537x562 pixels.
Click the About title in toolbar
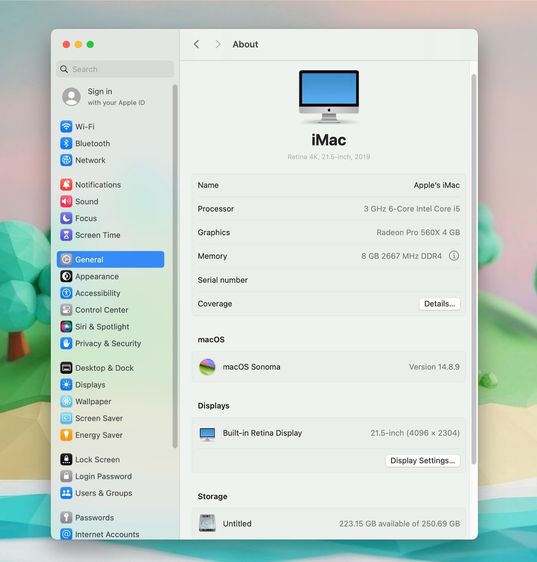tap(245, 44)
